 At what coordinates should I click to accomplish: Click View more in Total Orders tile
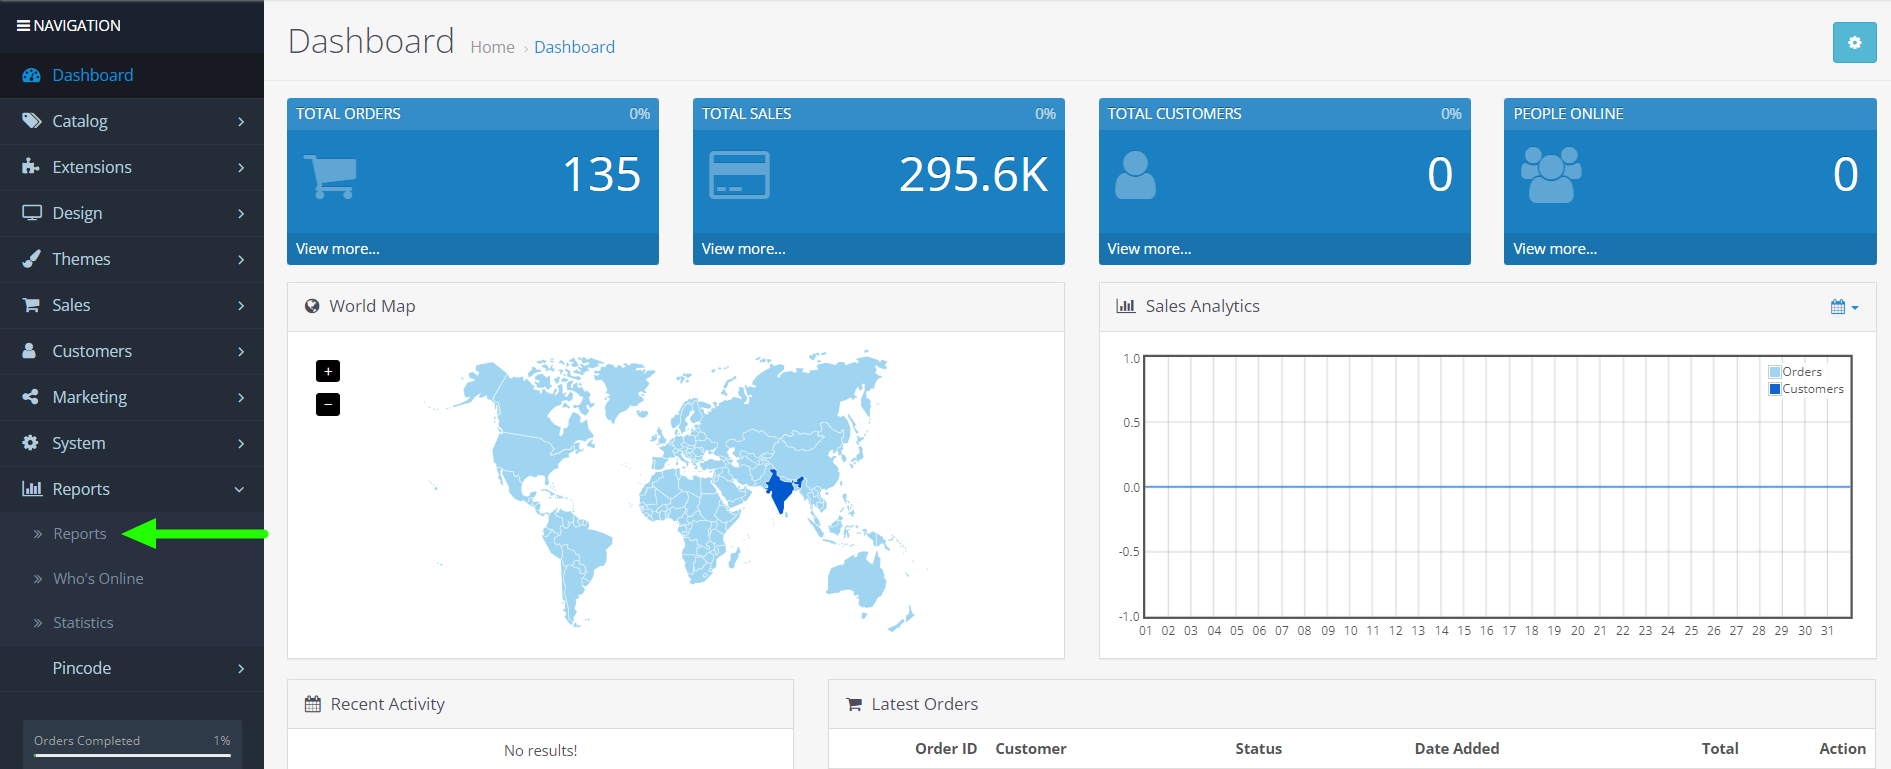click(x=338, y=249)
